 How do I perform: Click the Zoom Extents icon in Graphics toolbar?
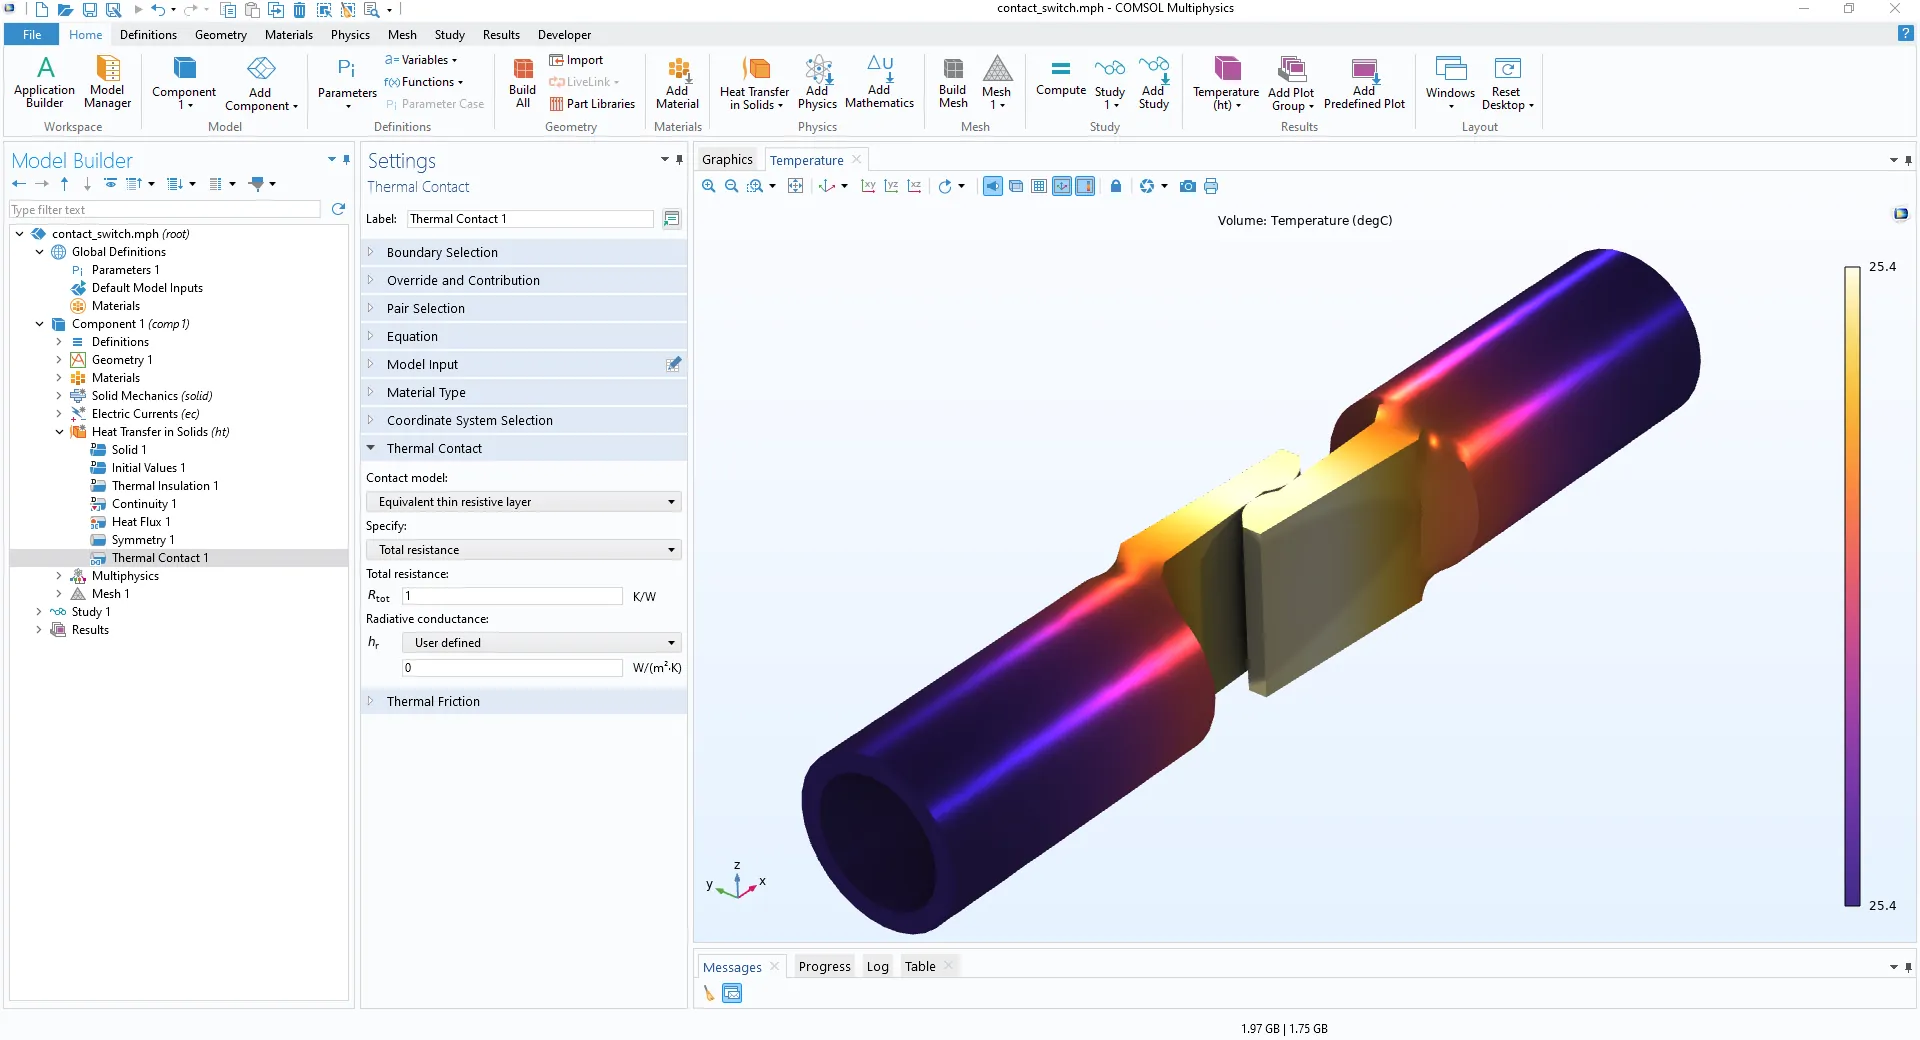coord(795,186)
